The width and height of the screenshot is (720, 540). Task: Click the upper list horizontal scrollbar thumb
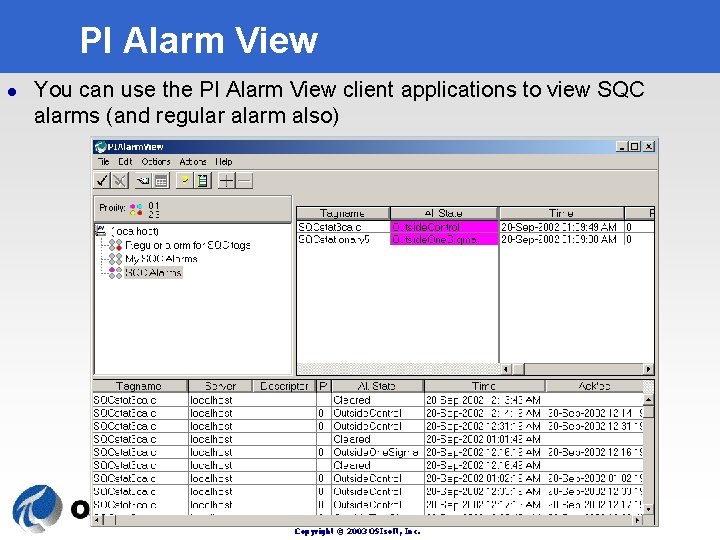click(518, 369)
